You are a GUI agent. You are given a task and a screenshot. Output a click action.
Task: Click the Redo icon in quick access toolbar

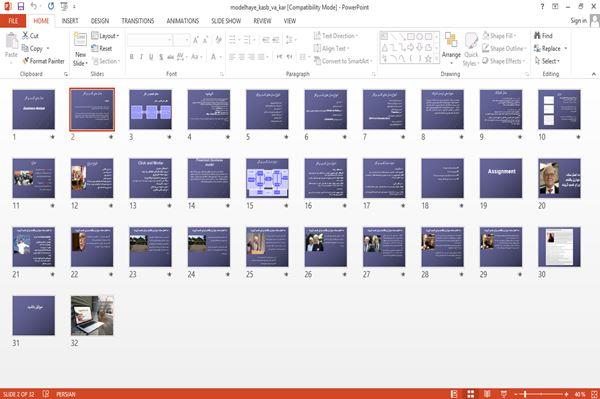pos(51,7)
